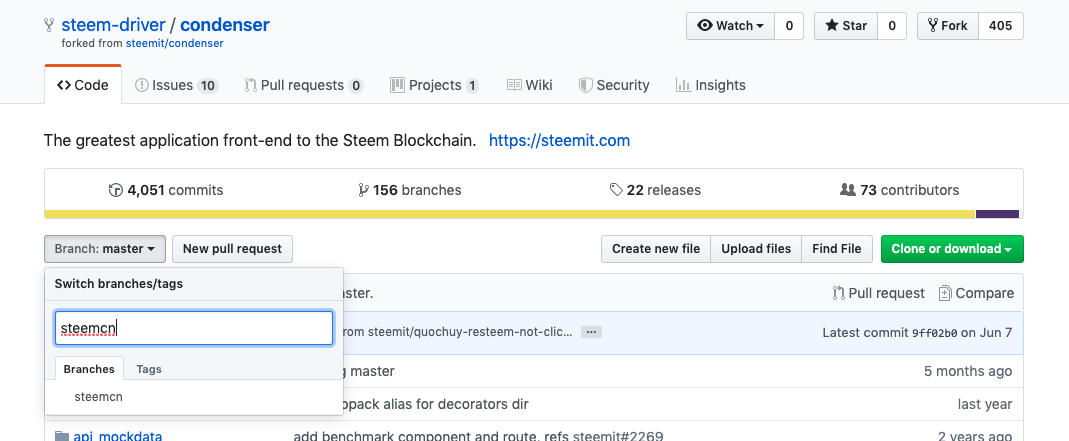
Task: Expand the commit message ellipsis button
Action: [x=591, y=332]
